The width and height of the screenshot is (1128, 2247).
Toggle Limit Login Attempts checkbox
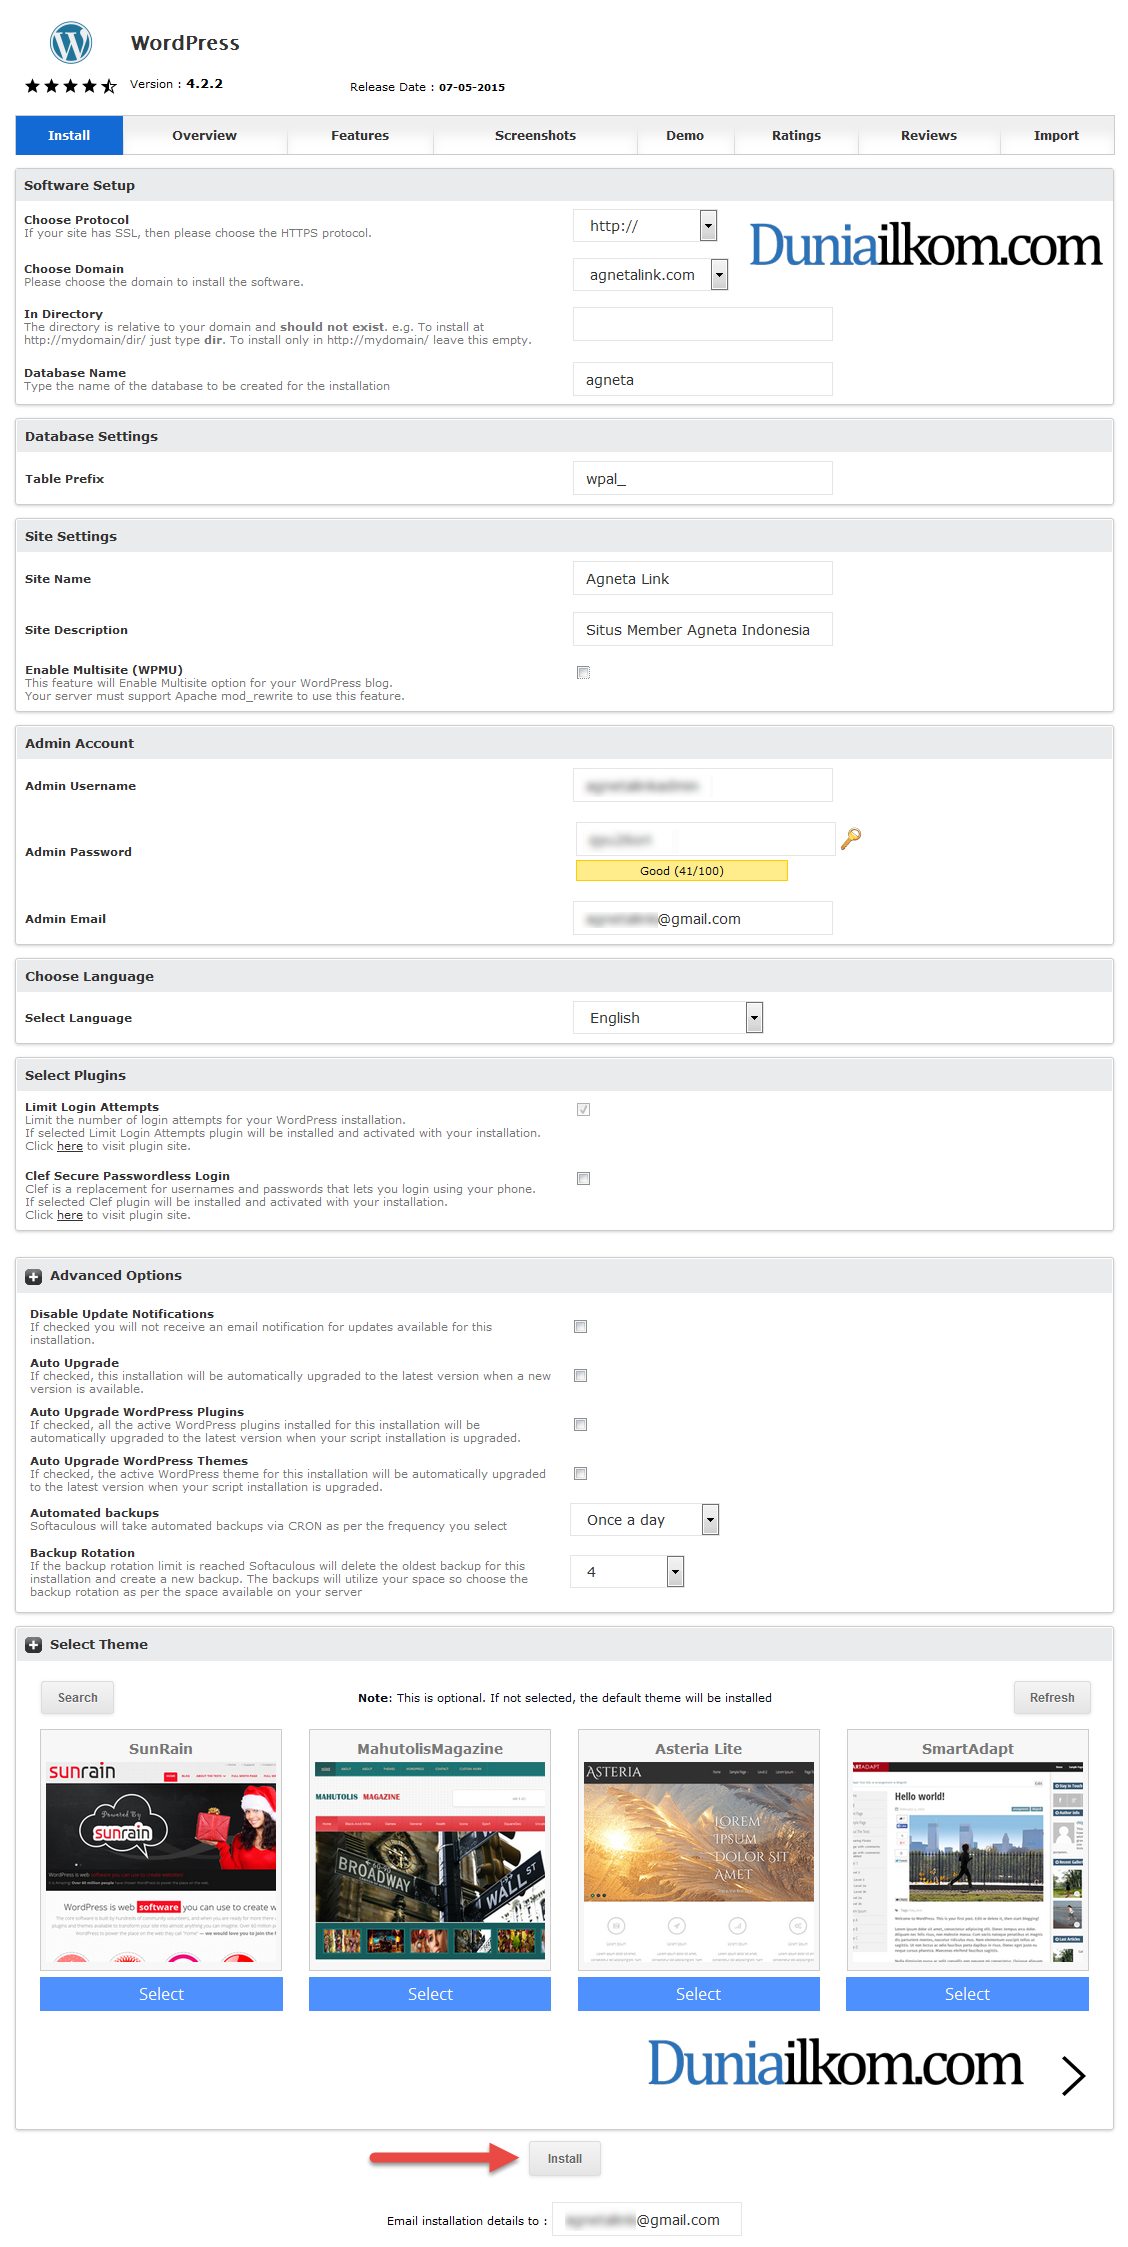click(583, 1110)
